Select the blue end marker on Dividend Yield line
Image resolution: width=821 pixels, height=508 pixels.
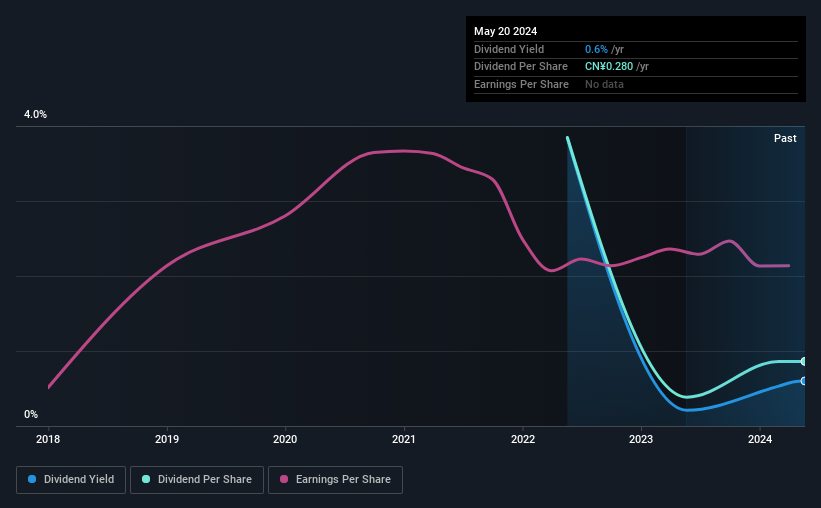(x=803, y=381)
